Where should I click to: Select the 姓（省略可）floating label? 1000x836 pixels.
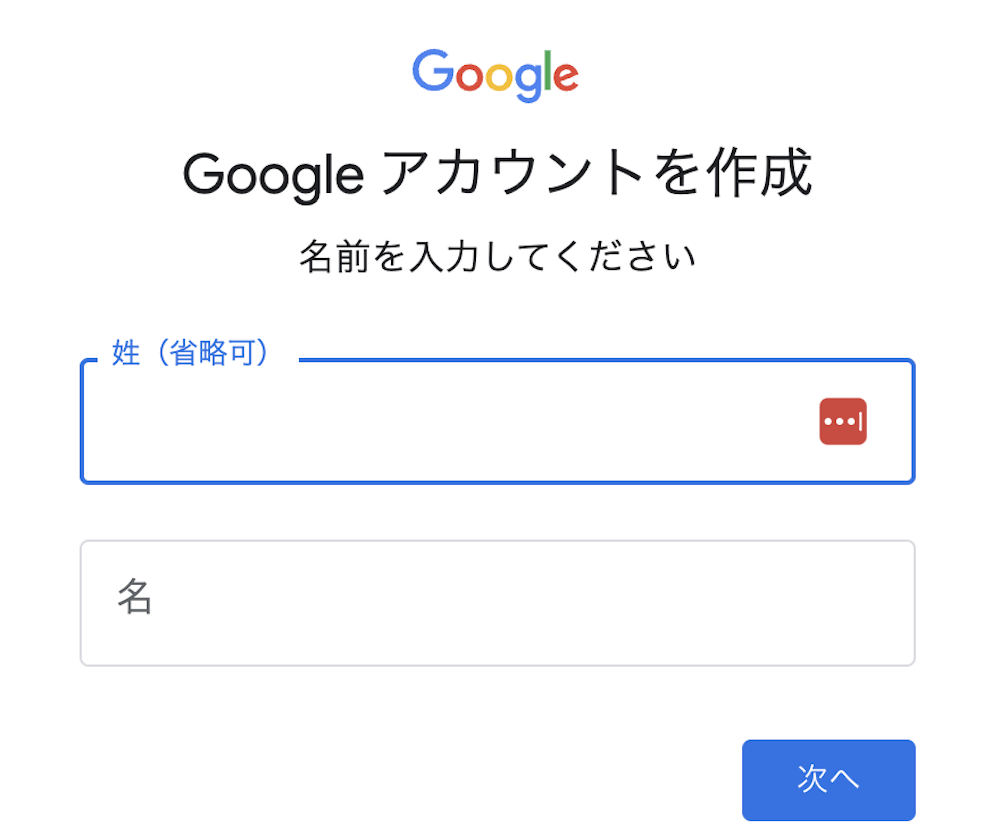(x=190, y=353)
